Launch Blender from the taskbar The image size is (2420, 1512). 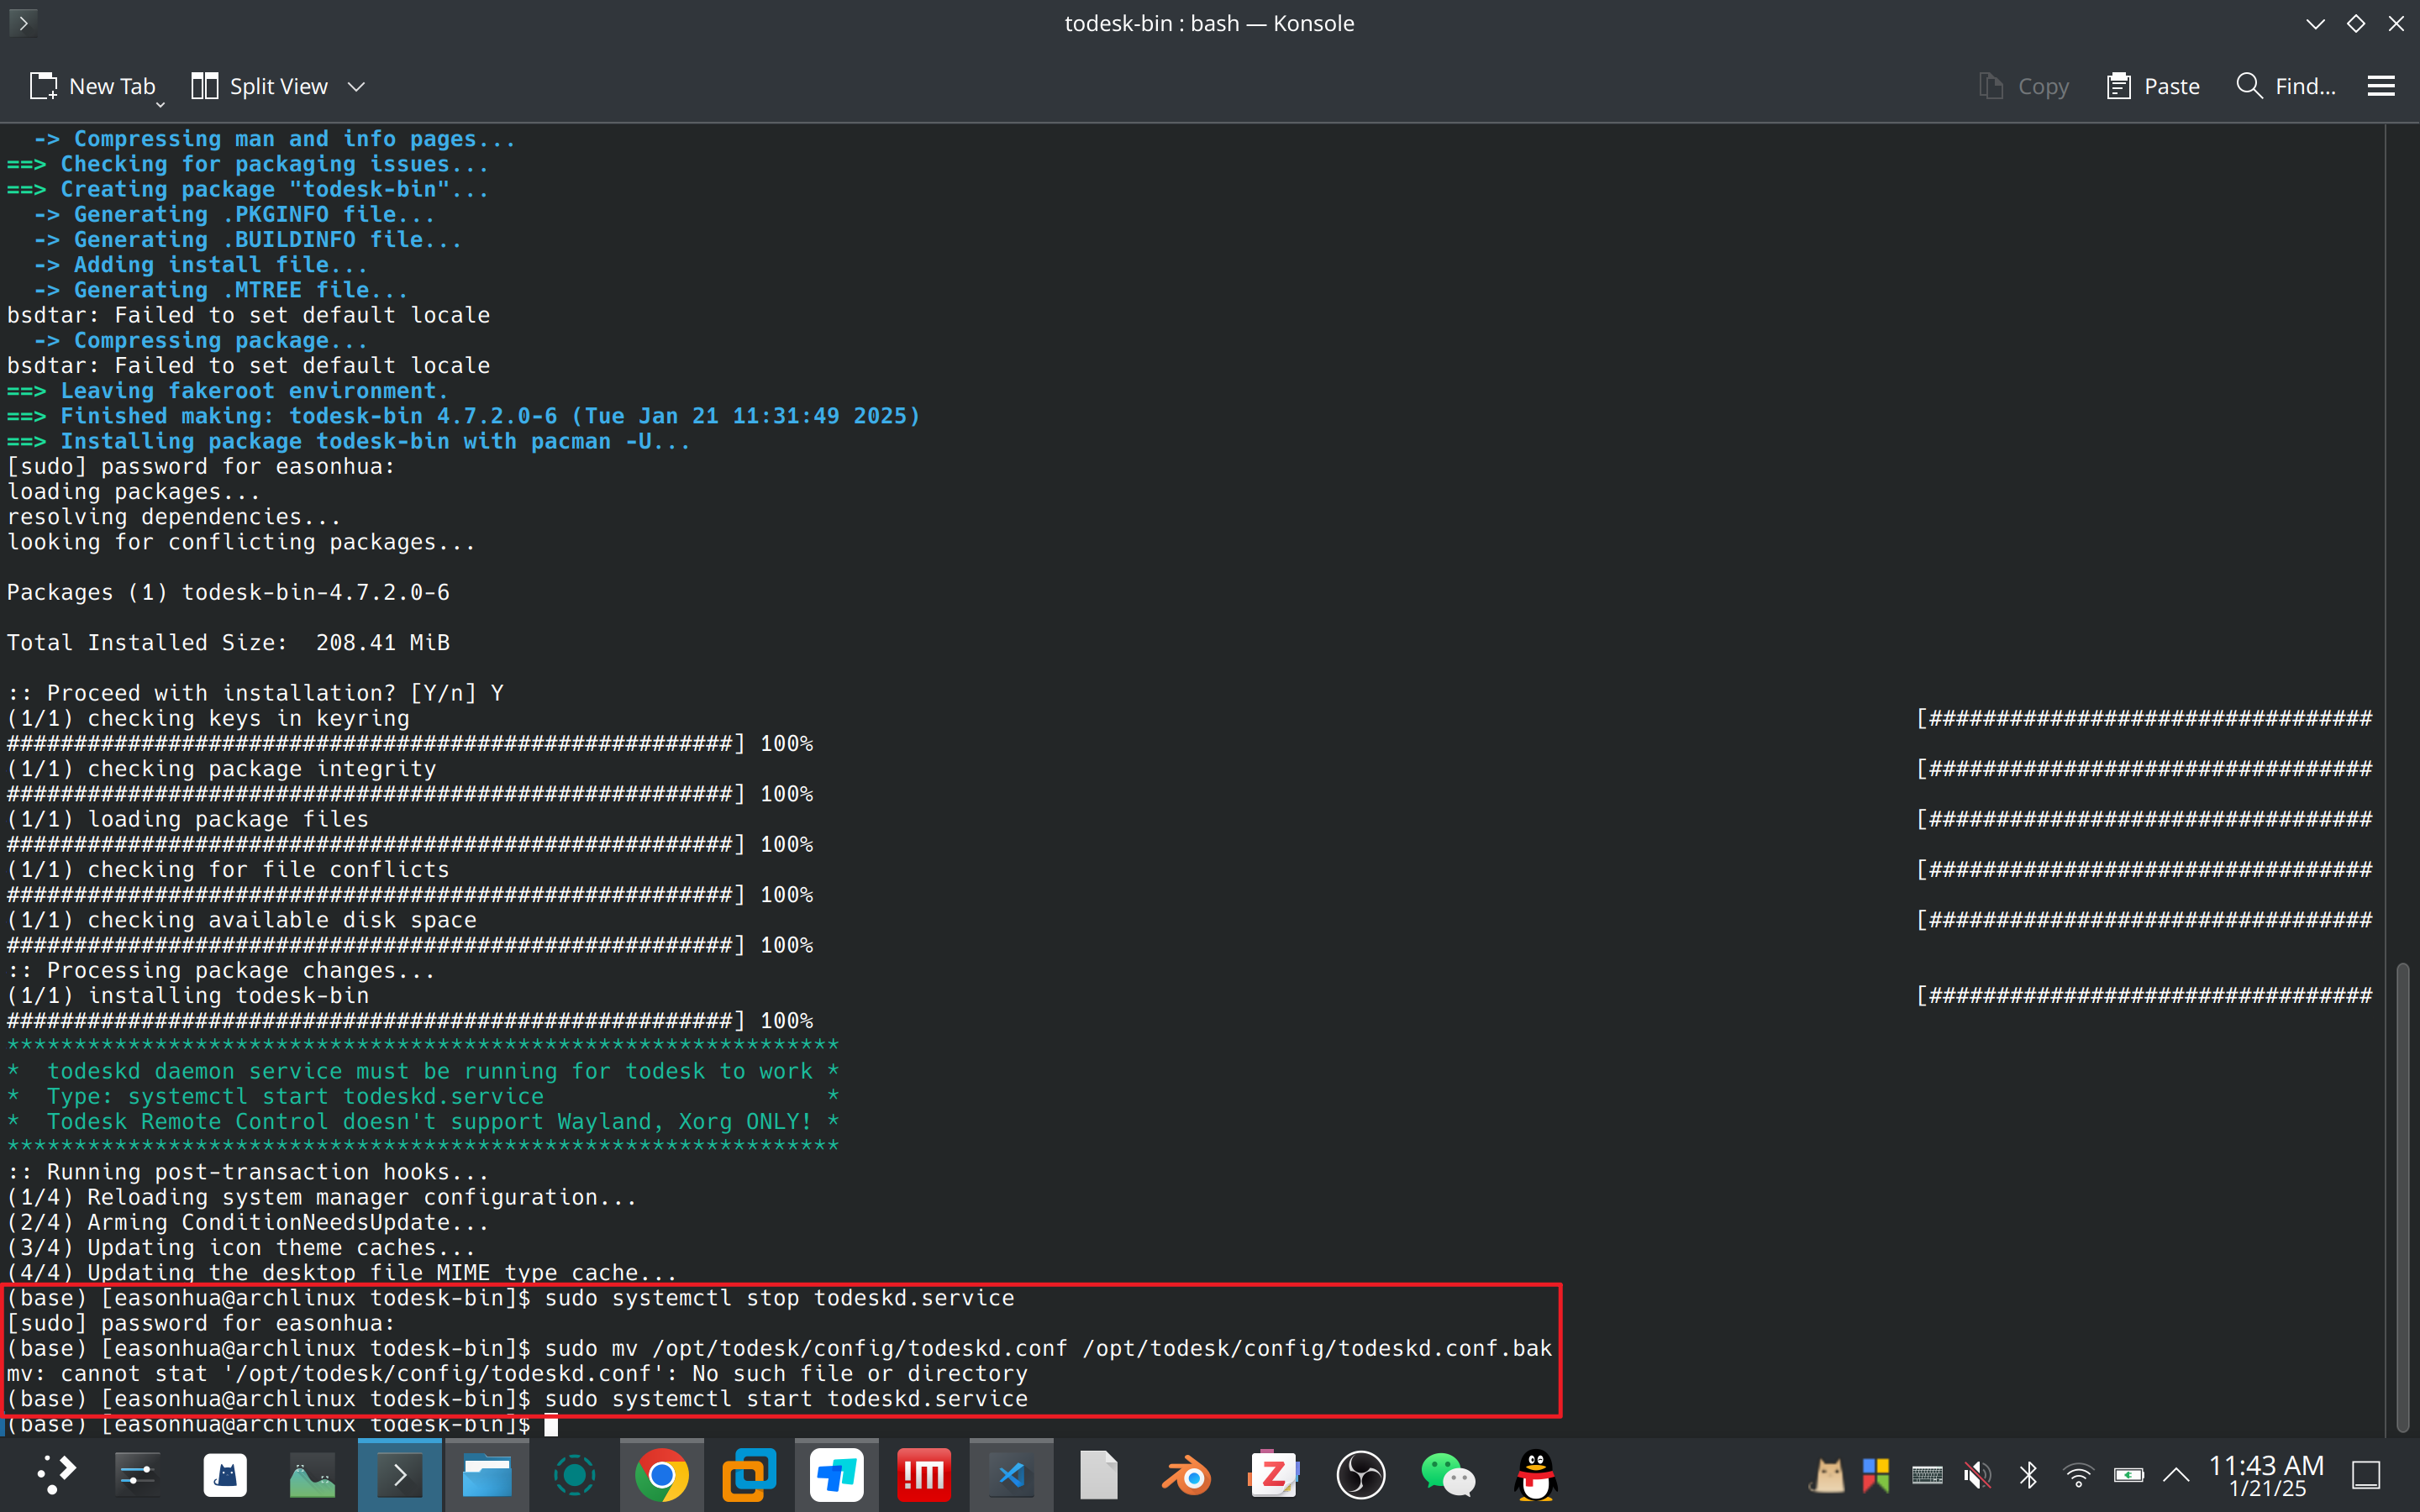1186,1475
